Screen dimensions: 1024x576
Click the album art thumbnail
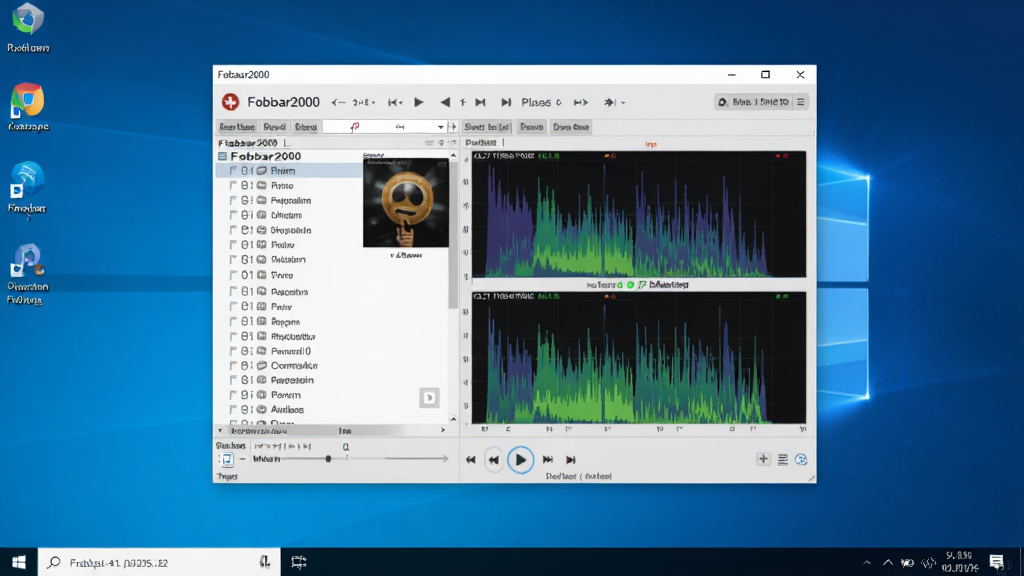pyautogui.click(x=406, y=202)
